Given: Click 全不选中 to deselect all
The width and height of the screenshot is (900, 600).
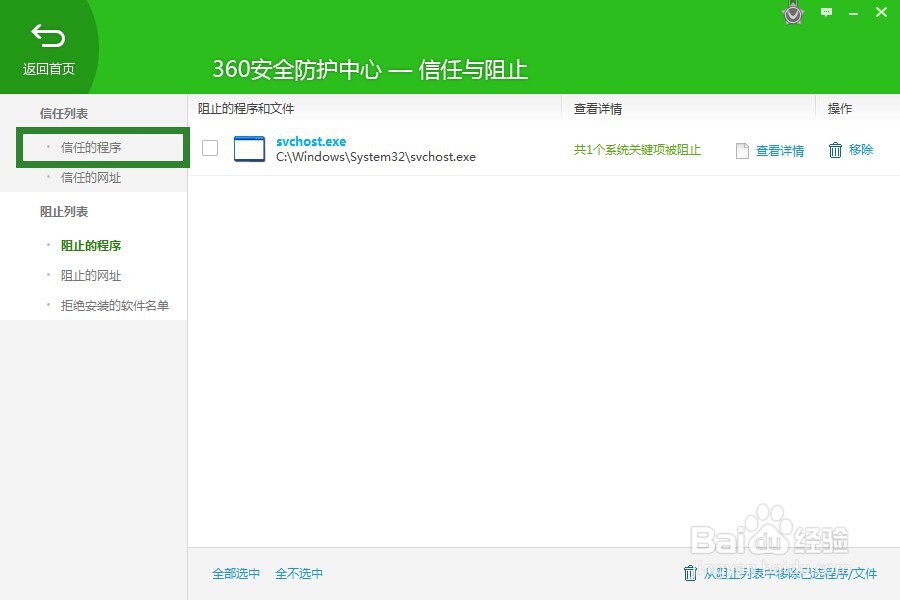Looking at the screenshot, I should pos(299,574).
